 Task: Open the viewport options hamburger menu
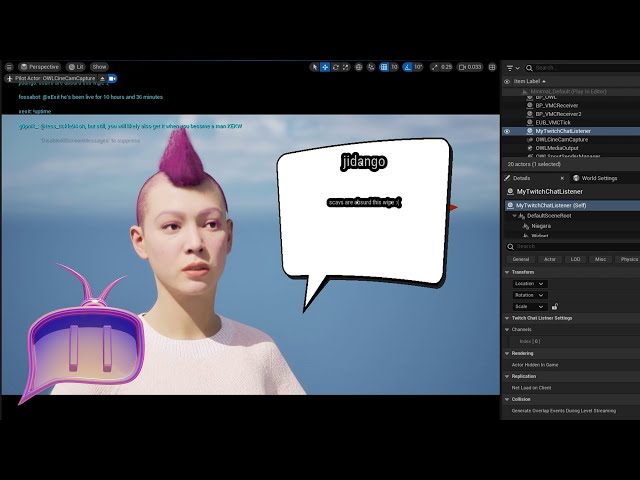pos(9,67)
